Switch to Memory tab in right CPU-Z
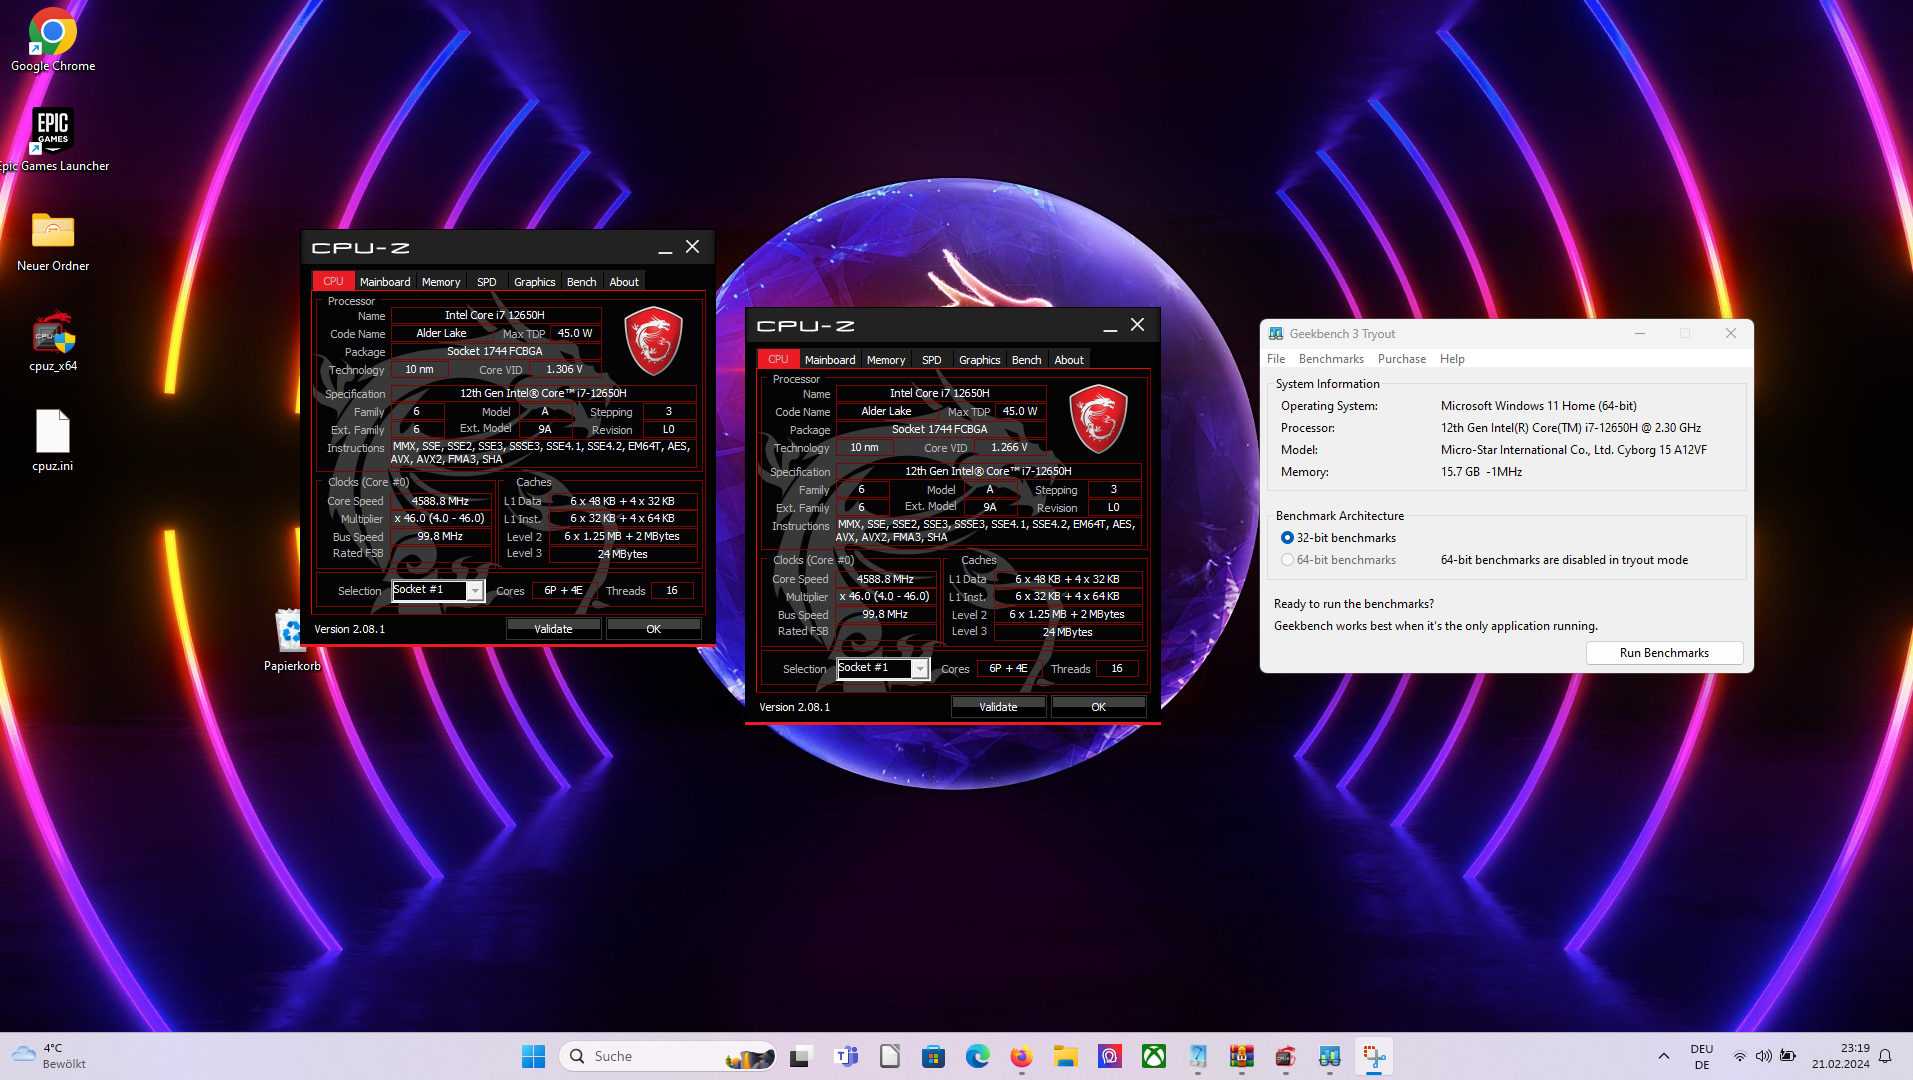Viewport: 1913px width, 1080px height. pyautogui.click(x=886, y=360)
